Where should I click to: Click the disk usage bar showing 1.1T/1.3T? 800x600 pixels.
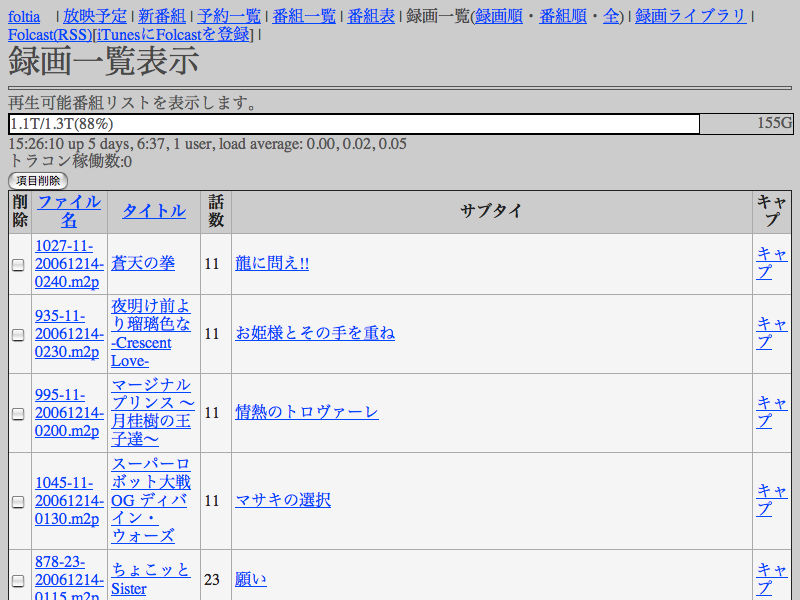(x=353, y=124)
